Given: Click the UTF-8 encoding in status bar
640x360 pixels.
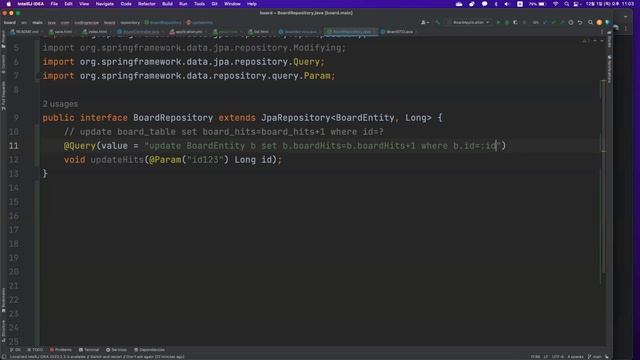Looking at the screenshot, I should [558, 357].
